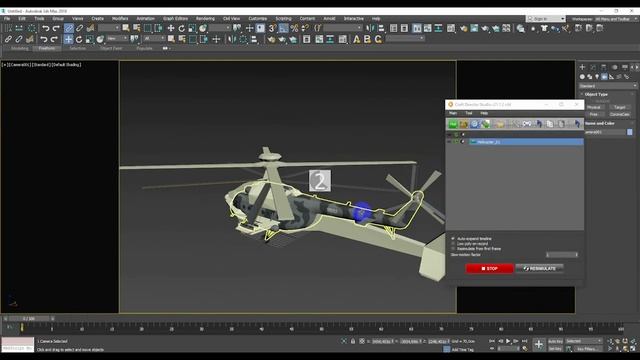This screenshot has height=360, width=640.
Task: Click the Free camera button
Action: pos(594,114)
